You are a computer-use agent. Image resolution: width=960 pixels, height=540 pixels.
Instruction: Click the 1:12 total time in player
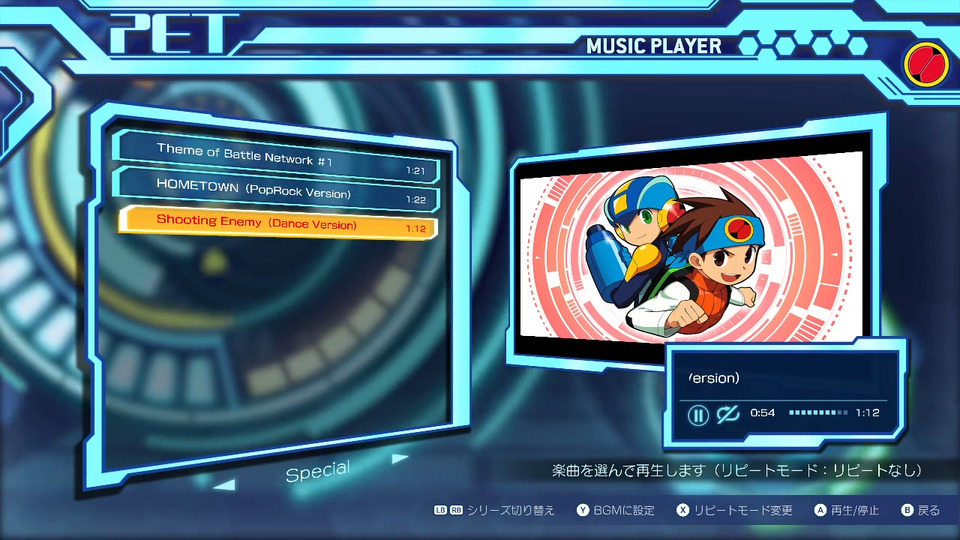[x=868, y=413]
